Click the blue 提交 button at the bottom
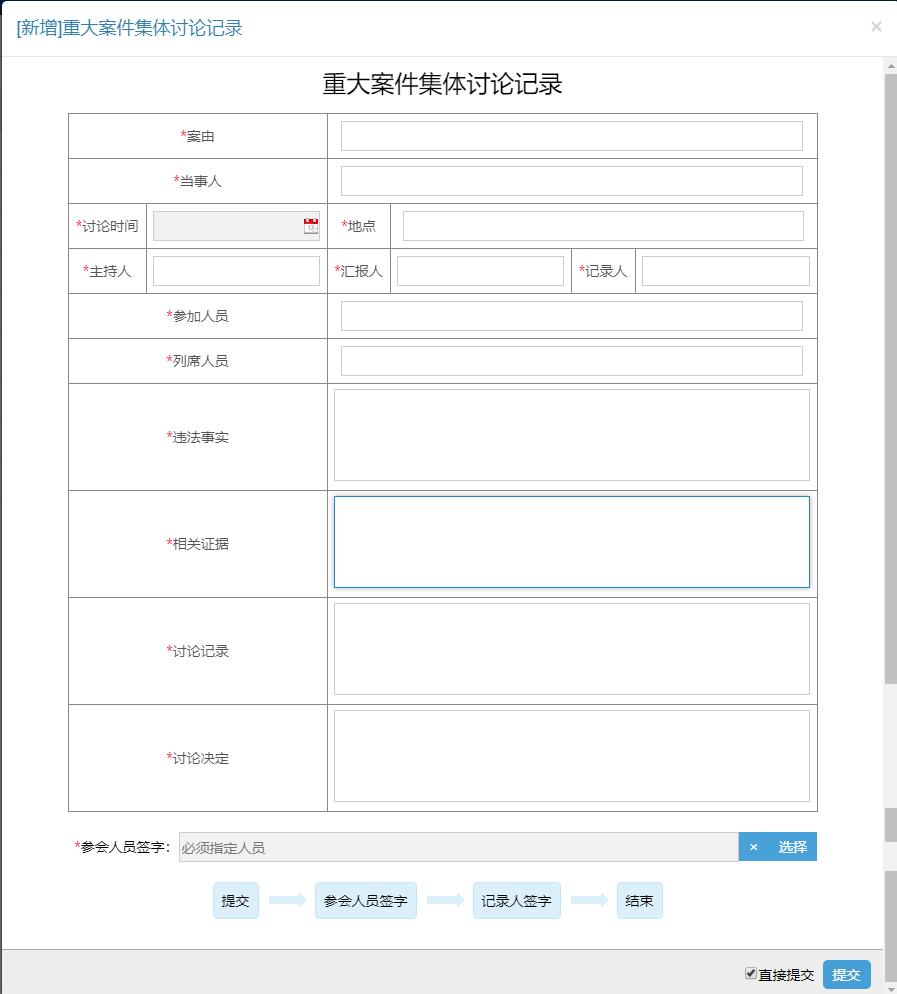Image resolution: width=897 pixels, height=994 pixels. click(846, 974)
